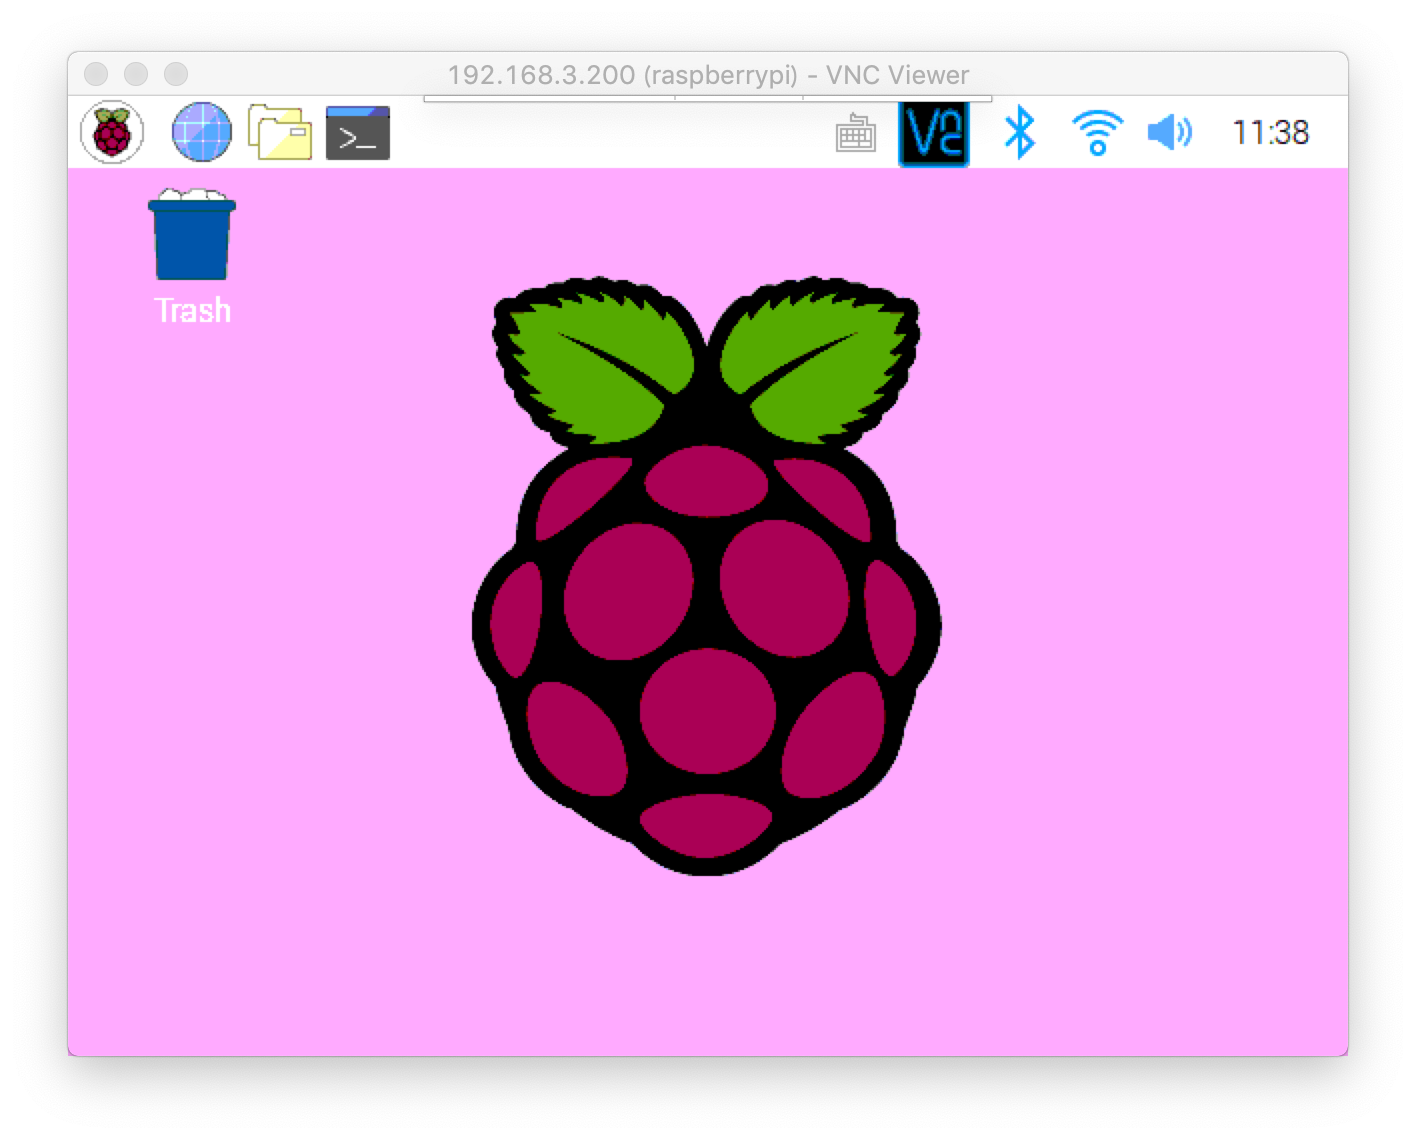Open the Wi-Fi network menu
Screen dimensions: 1416x1140
[x=1097, y=133]
